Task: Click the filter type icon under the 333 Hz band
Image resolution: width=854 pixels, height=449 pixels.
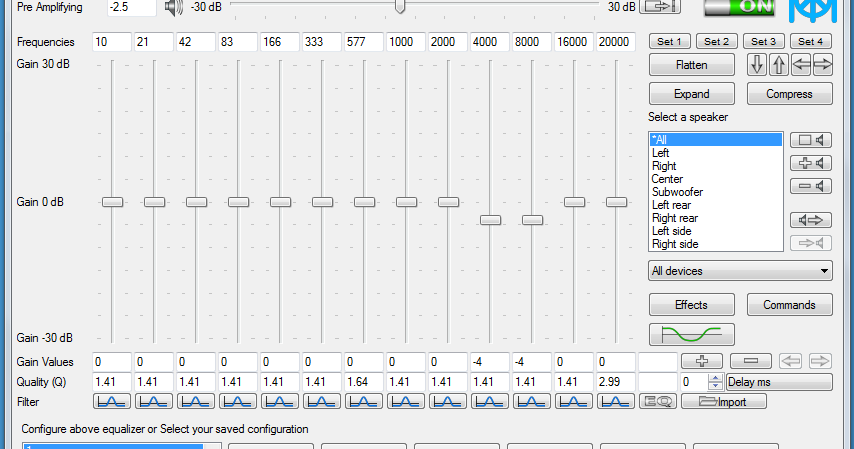Action: (x=321, y=402)
